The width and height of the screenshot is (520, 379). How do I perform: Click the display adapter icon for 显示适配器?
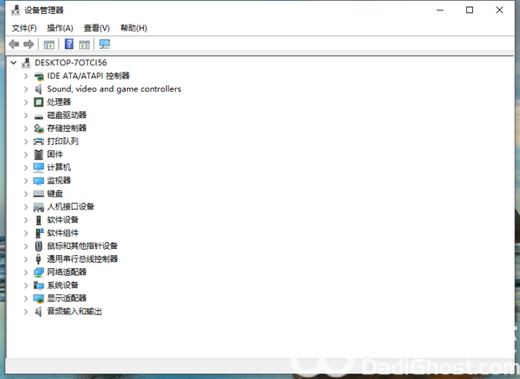[x=39, y=298]
